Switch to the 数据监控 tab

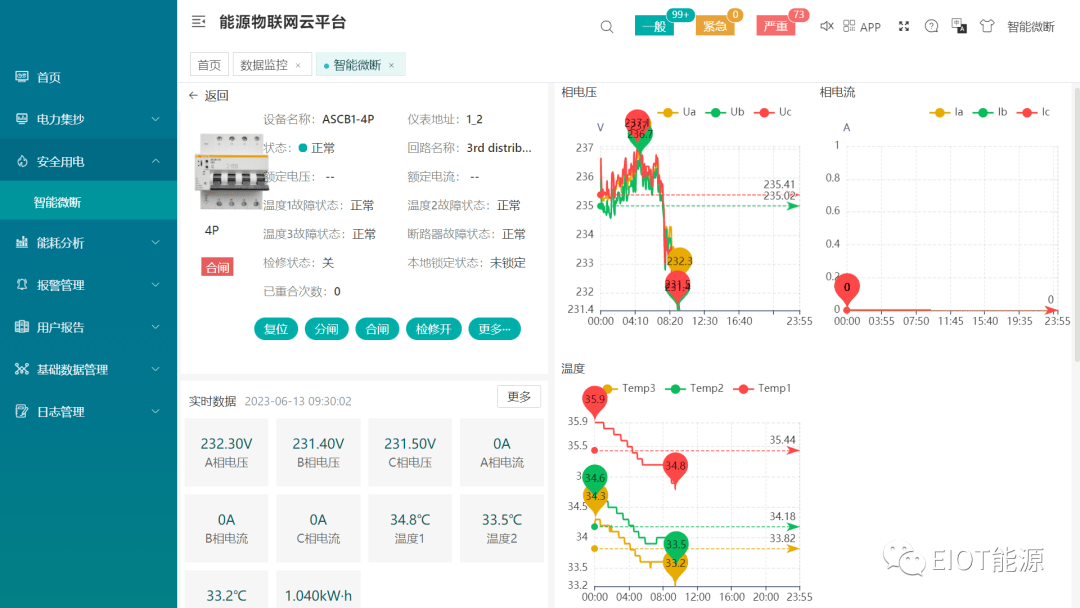tap(264, 65)
